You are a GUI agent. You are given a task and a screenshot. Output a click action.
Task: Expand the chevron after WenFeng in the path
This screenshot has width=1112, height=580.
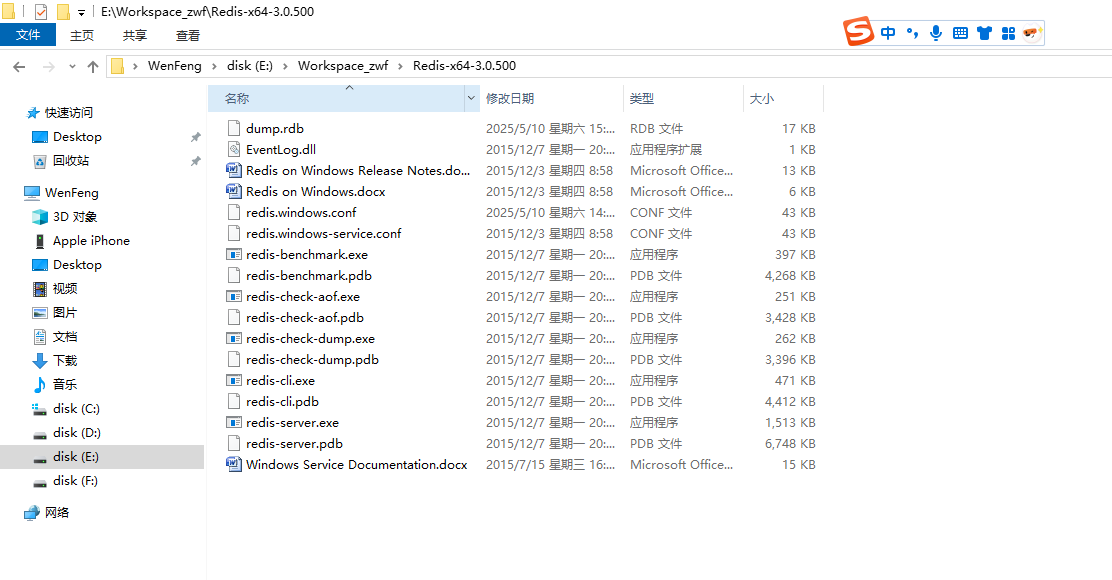pyautogui.click(x=214, y=66)
